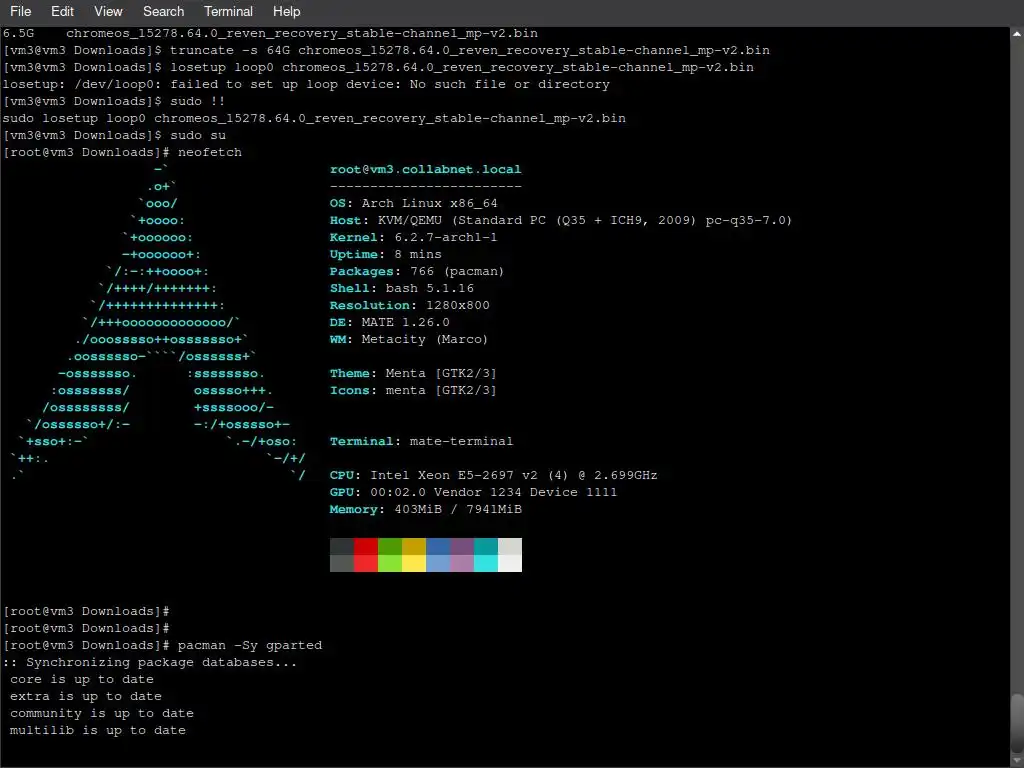Click the '6.5G' file size text
The image size is (1024, 768).
click(18, 33)
